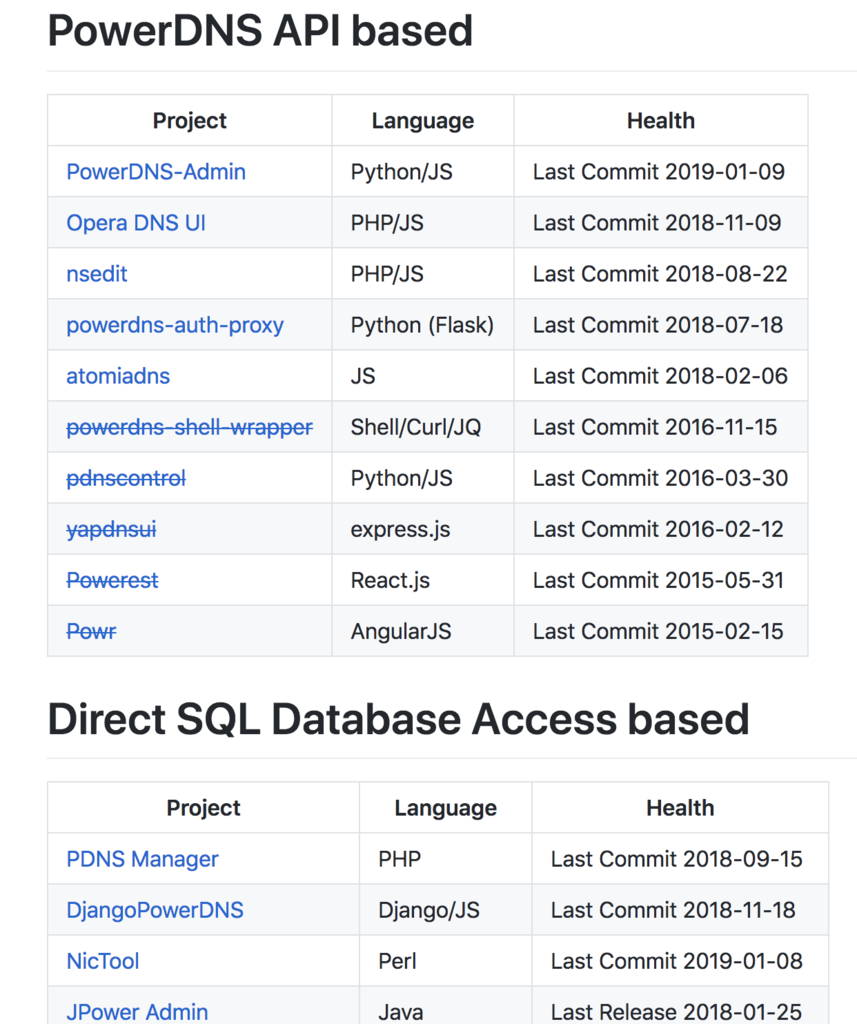Viewport: 857px width, 1024px height.
Task: Follow the nsedit project link
Action: pyautogui.click(x=97, y=274)
